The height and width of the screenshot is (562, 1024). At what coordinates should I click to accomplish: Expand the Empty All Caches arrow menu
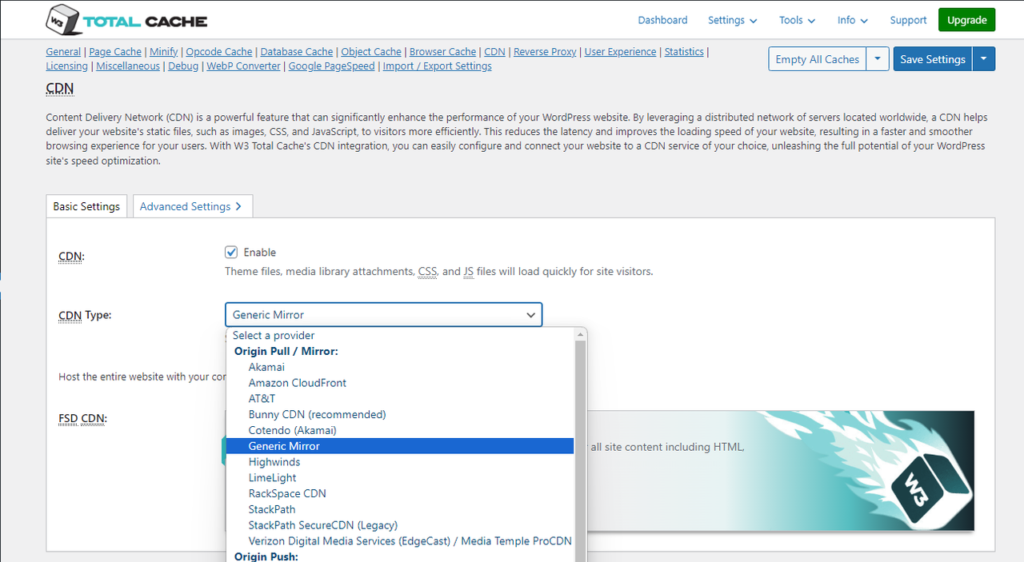tap(878, 59)
